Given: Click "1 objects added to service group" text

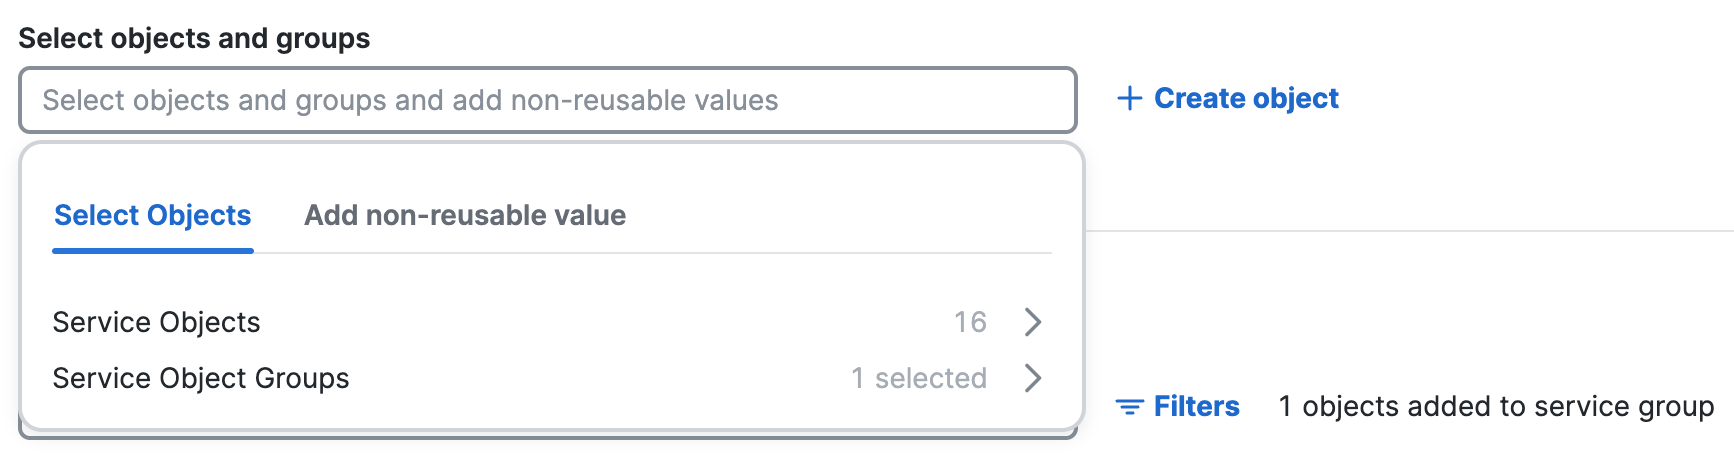Looking at the screenshot, I should tap(1496, 406).
